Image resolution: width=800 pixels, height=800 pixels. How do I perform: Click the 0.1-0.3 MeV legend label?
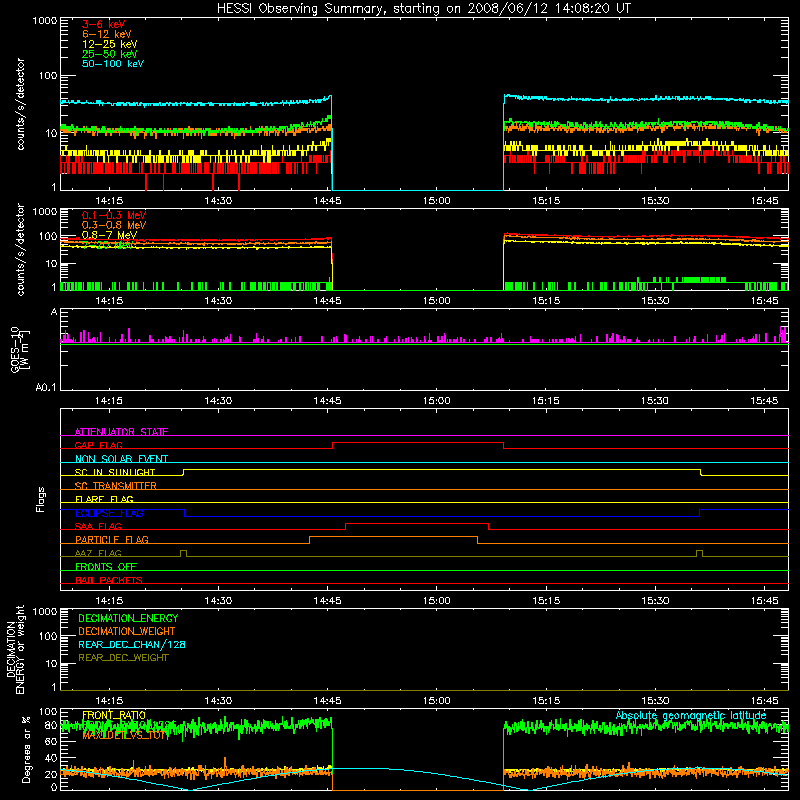coord(114,215)
